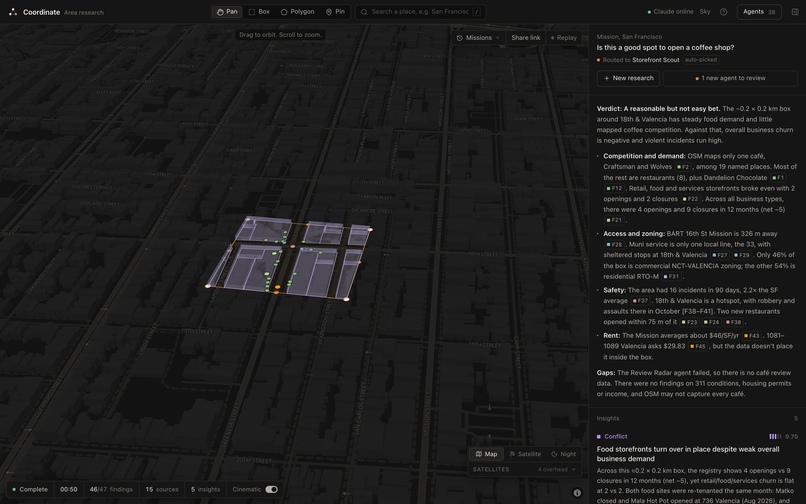Open citation tag F37

click(640, 301)
